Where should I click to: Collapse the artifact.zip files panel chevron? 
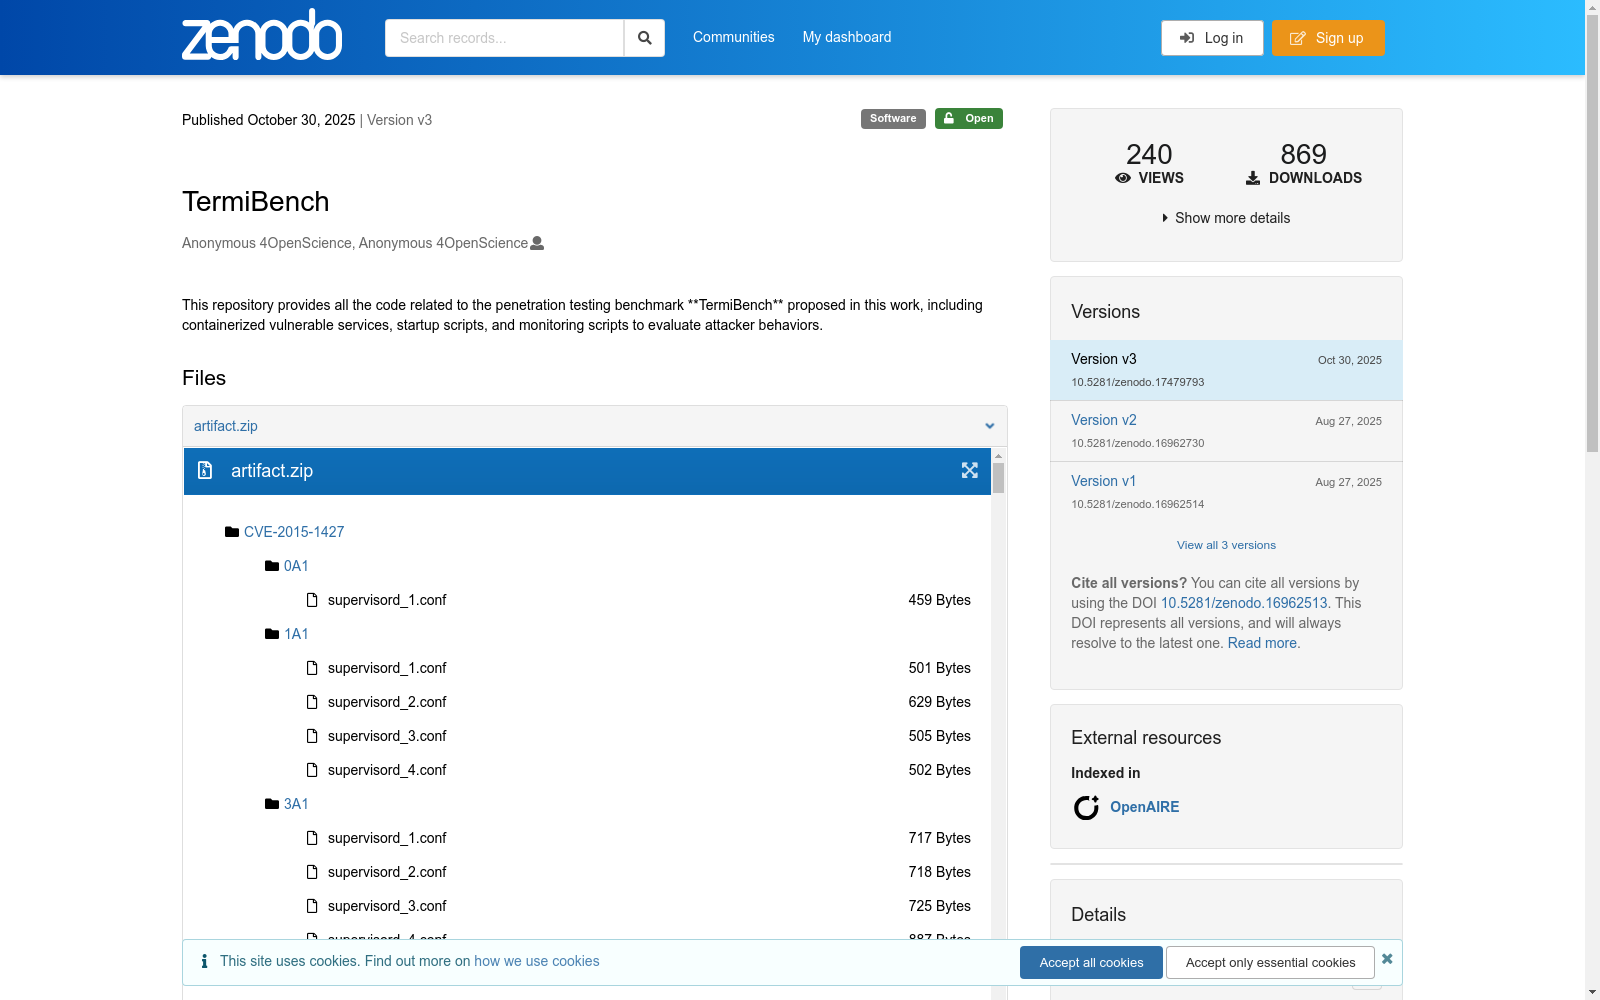click(990, 426)
